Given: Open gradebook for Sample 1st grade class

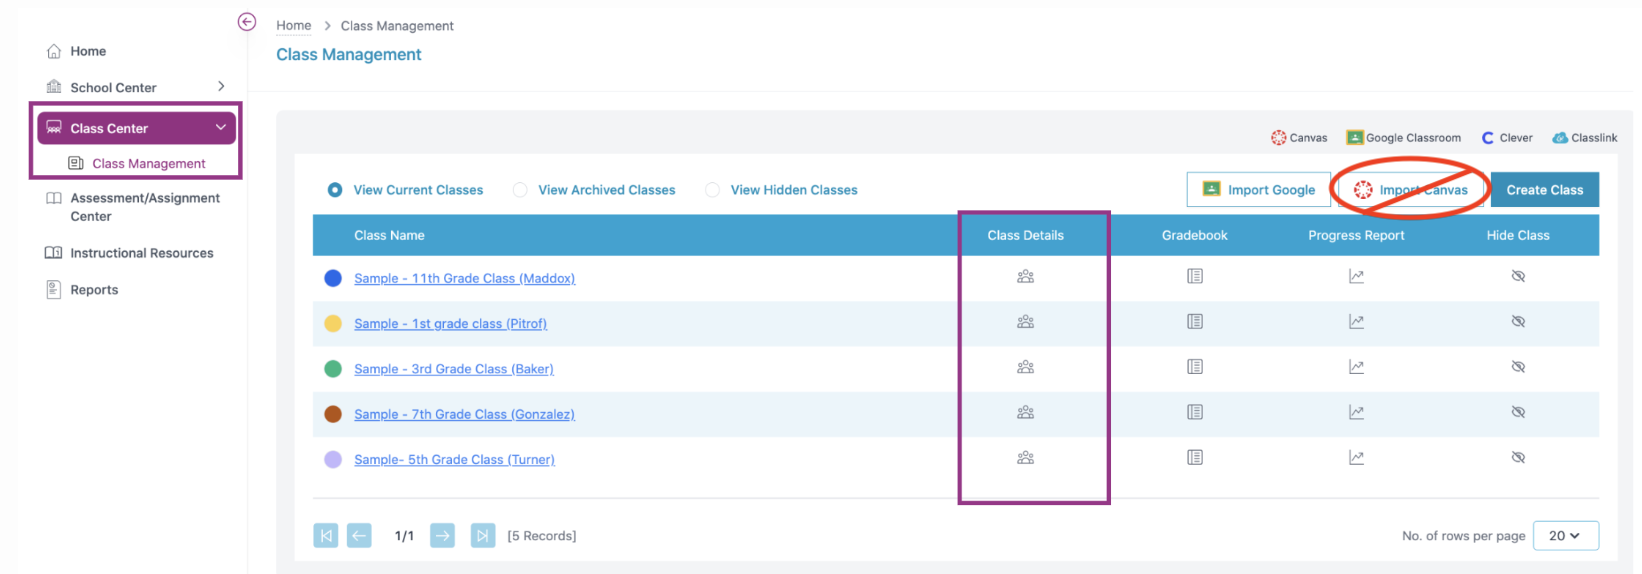Looking at the screenshot, I should [1195, 322].
